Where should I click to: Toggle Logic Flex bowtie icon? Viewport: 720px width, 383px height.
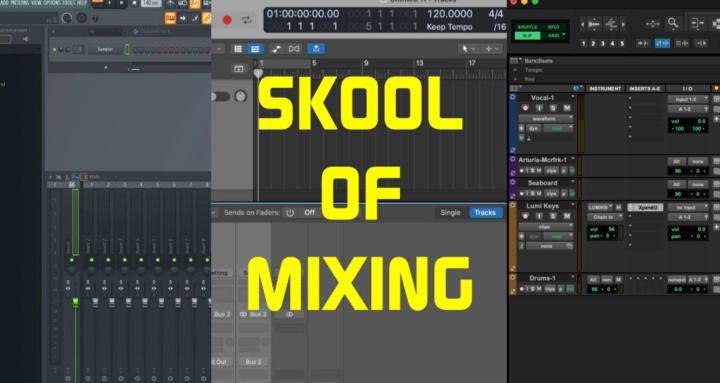pyautogui.click(x=294, y=49)
